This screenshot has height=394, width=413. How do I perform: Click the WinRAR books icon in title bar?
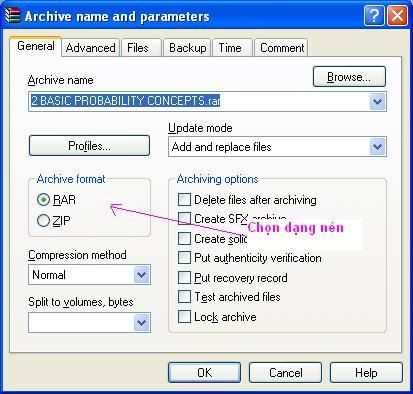pyautogui.click(x=12, y=15)
